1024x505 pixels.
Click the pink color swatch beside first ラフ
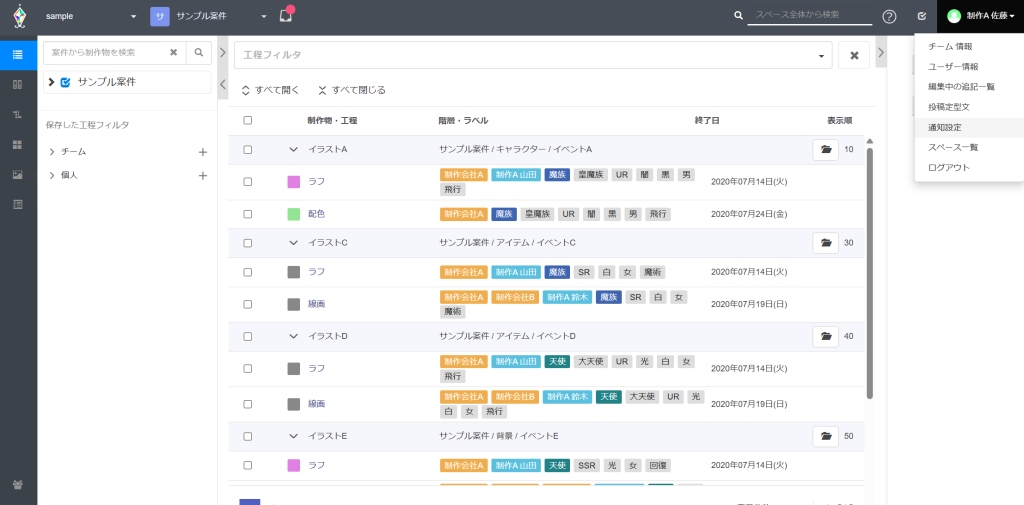294,182
